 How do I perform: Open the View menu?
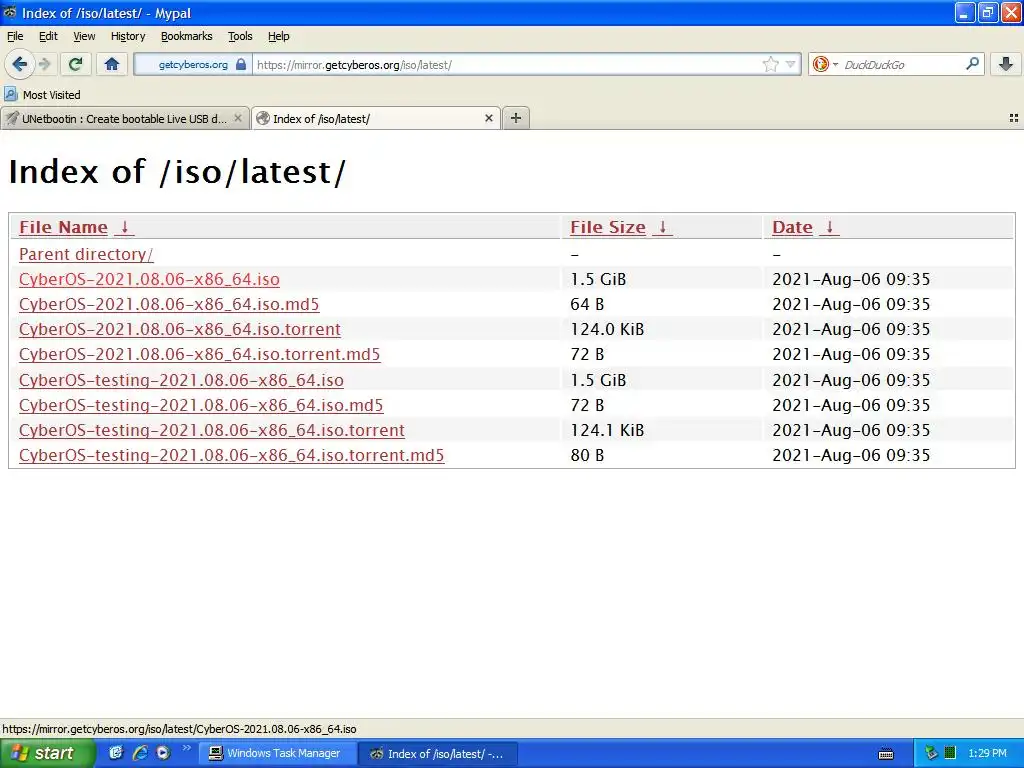click(x=84, y=36)
